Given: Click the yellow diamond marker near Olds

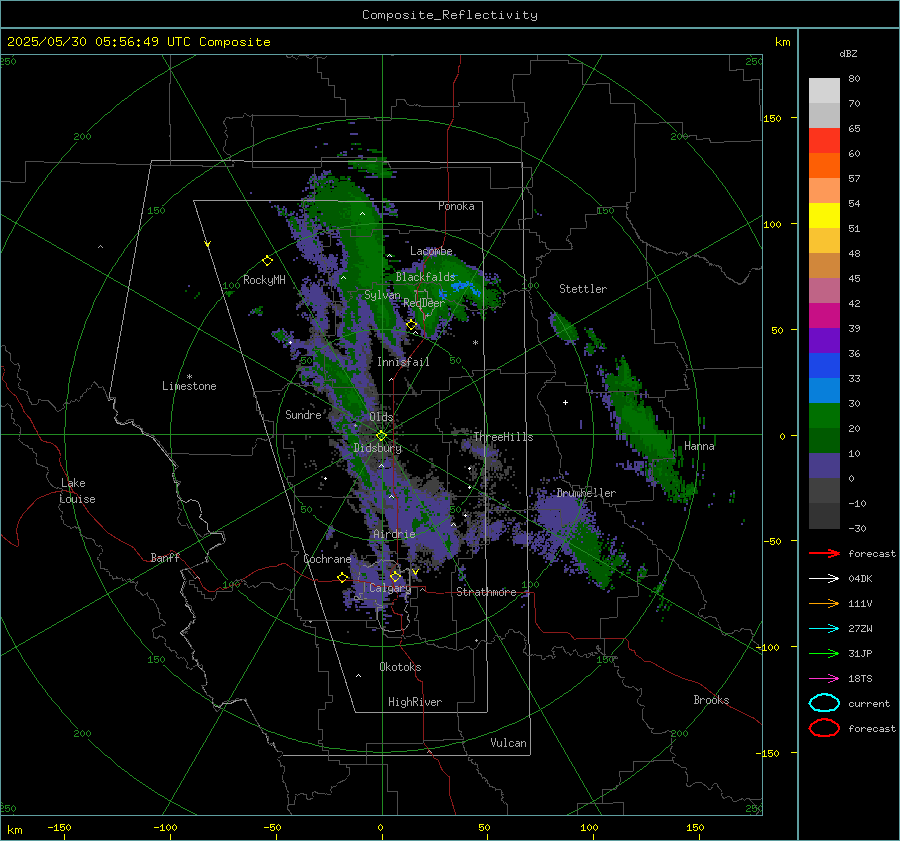Looking at the screenshot, I should [381, 436].
